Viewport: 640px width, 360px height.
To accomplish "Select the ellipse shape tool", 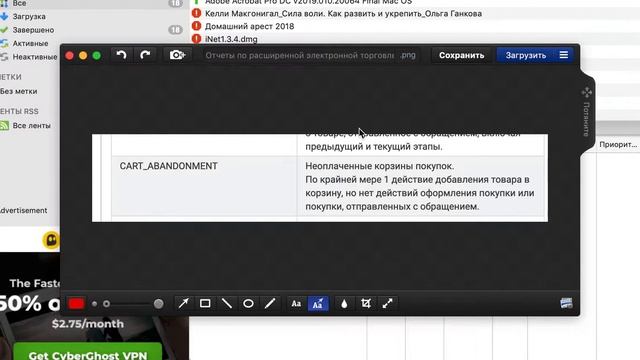I will pos(248,303).
